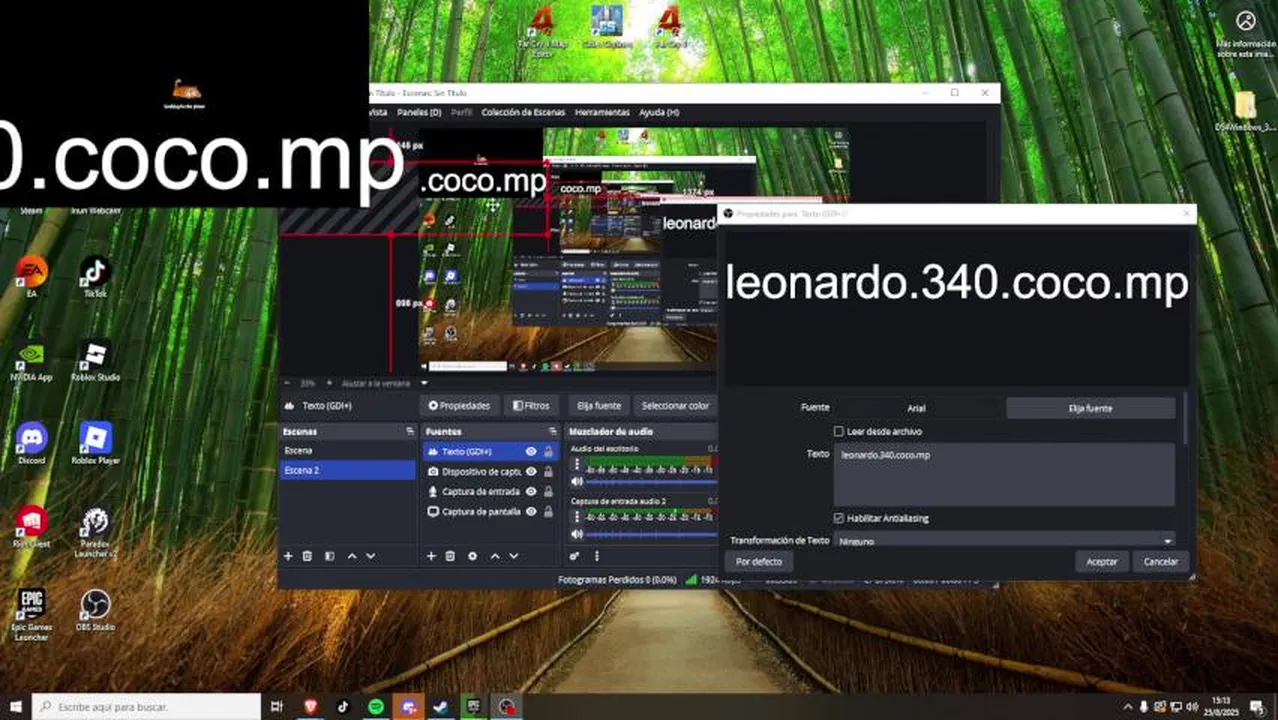Click the properties dialog vertical scrollbar
Image resolution: width=1278 pixels, height=720 pixels.
pos(1186,420)
